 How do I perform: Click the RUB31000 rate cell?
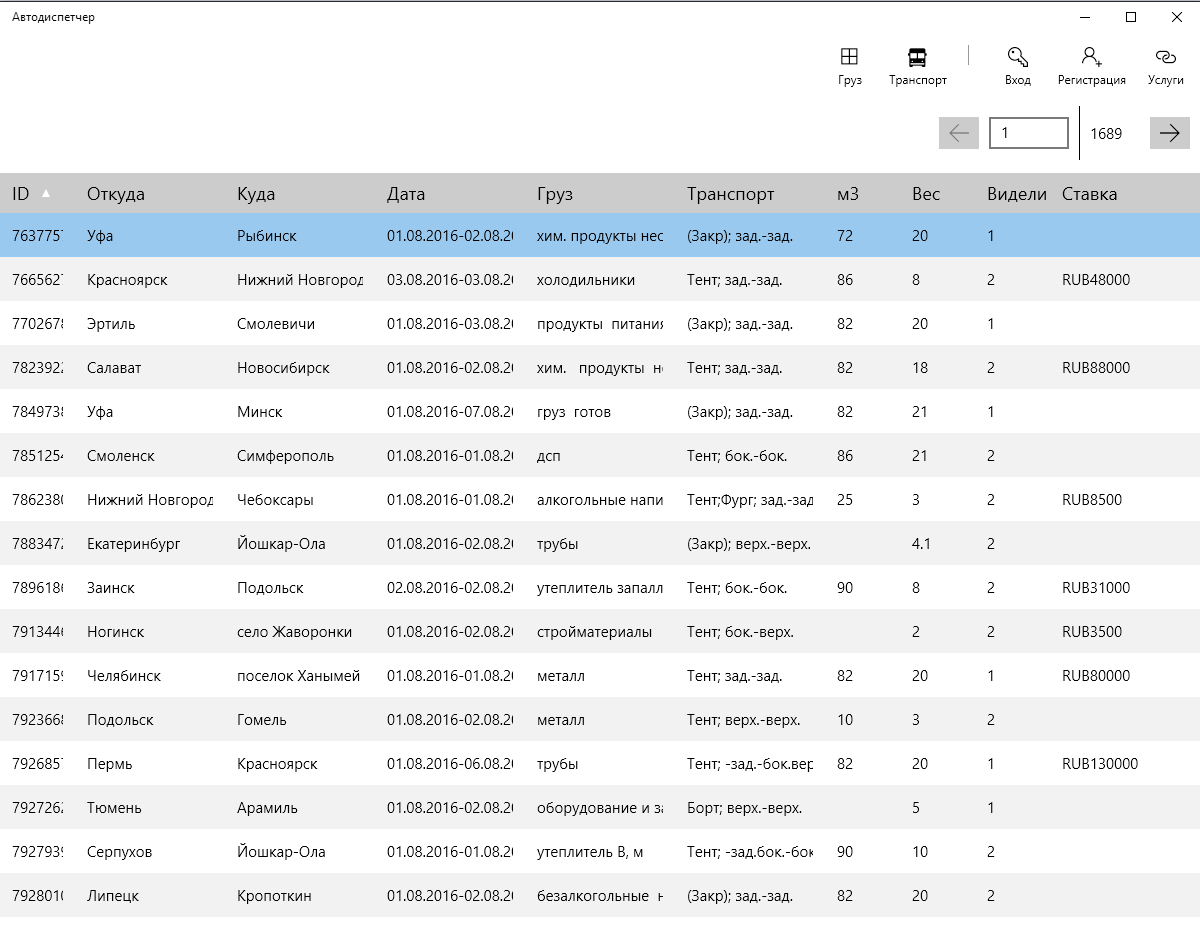pyautogui.click(x=1096, y=588)
